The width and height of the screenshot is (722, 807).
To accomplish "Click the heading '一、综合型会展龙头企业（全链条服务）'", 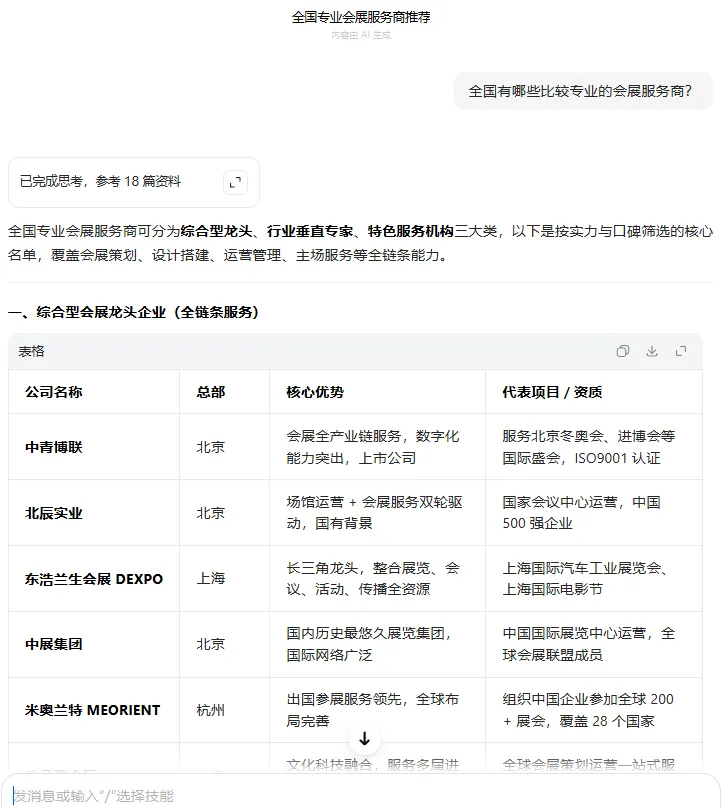I will (133, 312).
